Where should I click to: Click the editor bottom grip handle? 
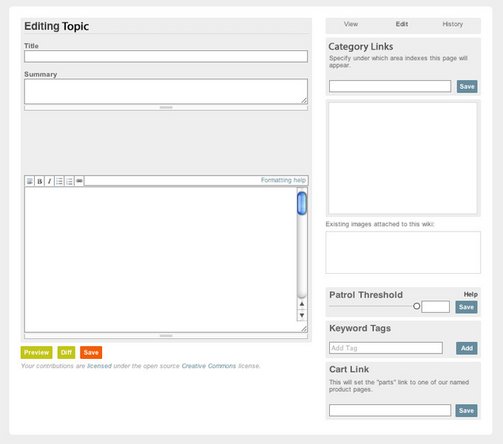pyautogui.click(x=166, y=336)
